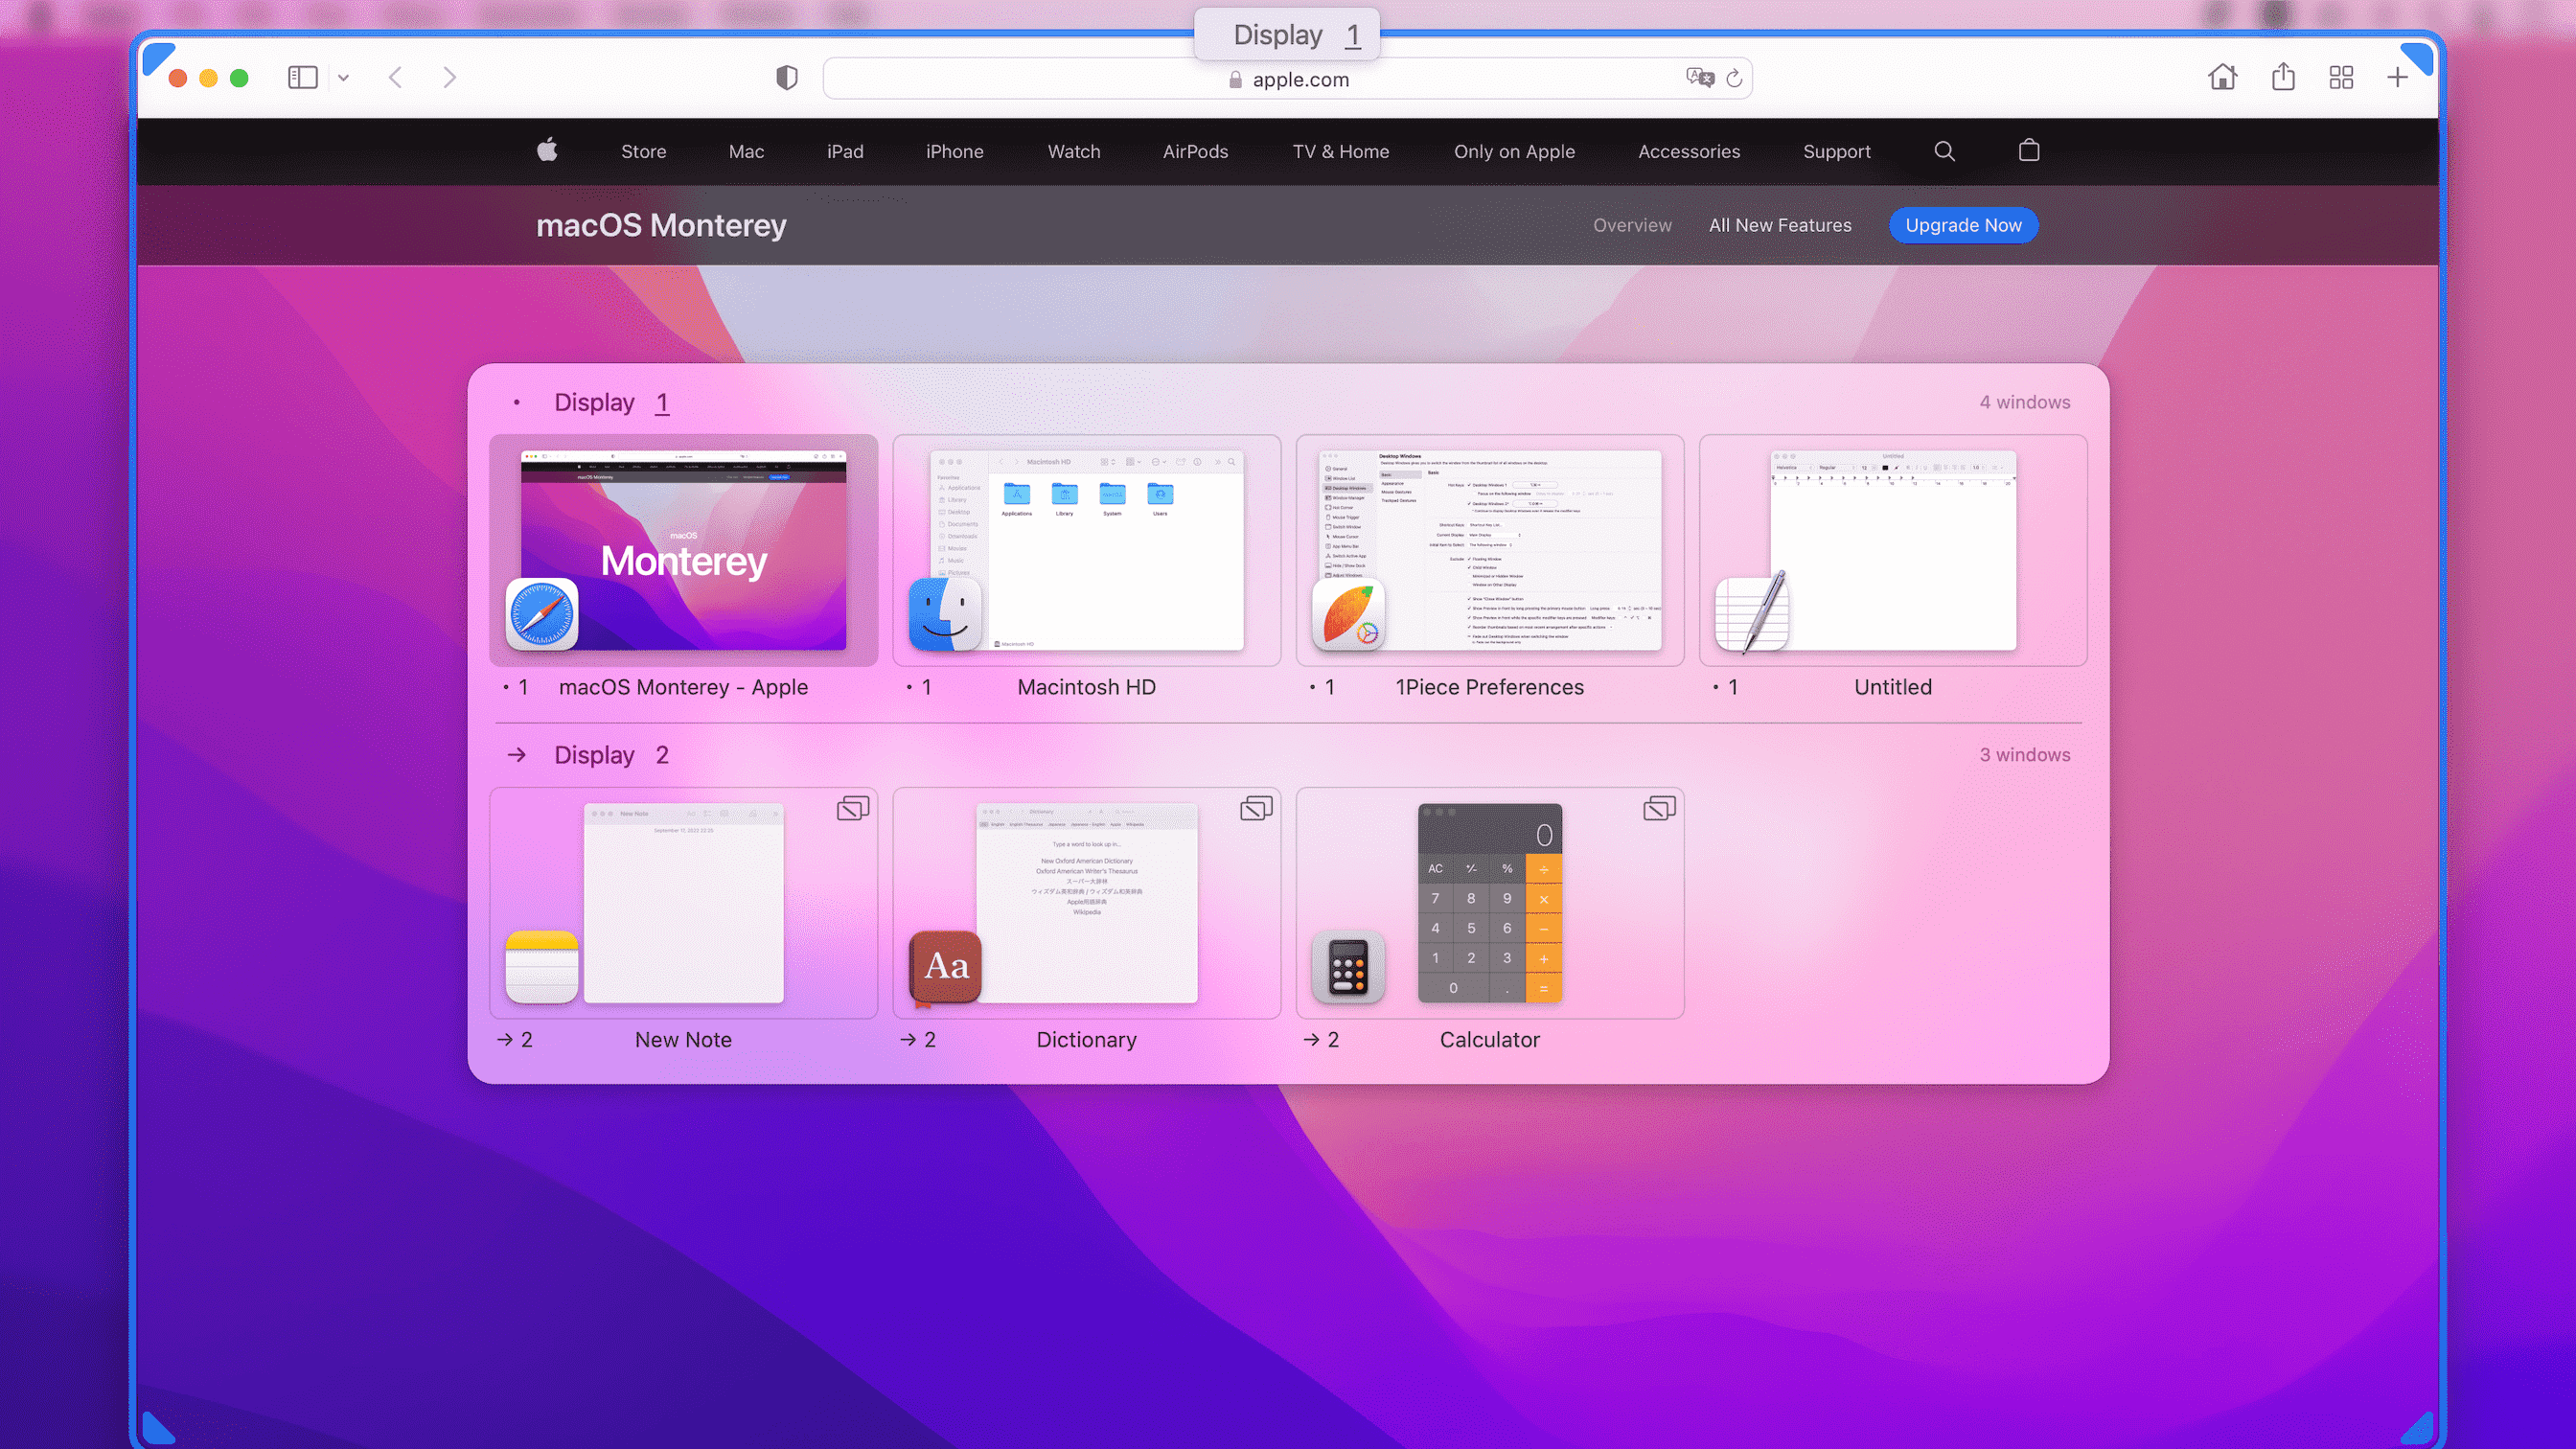Screen dimensions: 2576x1449
Task: Open the home page icon in Safari toolbar
Action: click(x=2222, y=77)
